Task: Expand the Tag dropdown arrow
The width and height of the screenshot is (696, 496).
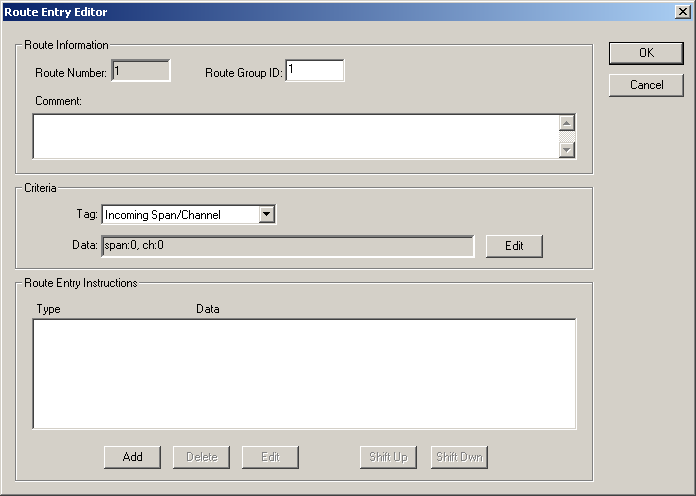Action: pyautogui.click(x=266, y=214)
